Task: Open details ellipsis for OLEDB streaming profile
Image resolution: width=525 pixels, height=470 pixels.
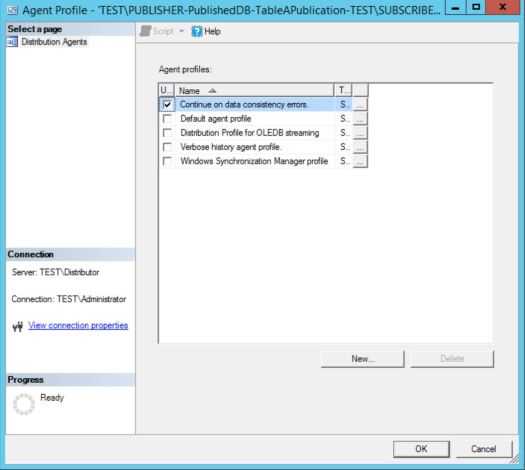Action: click(360, 133)
